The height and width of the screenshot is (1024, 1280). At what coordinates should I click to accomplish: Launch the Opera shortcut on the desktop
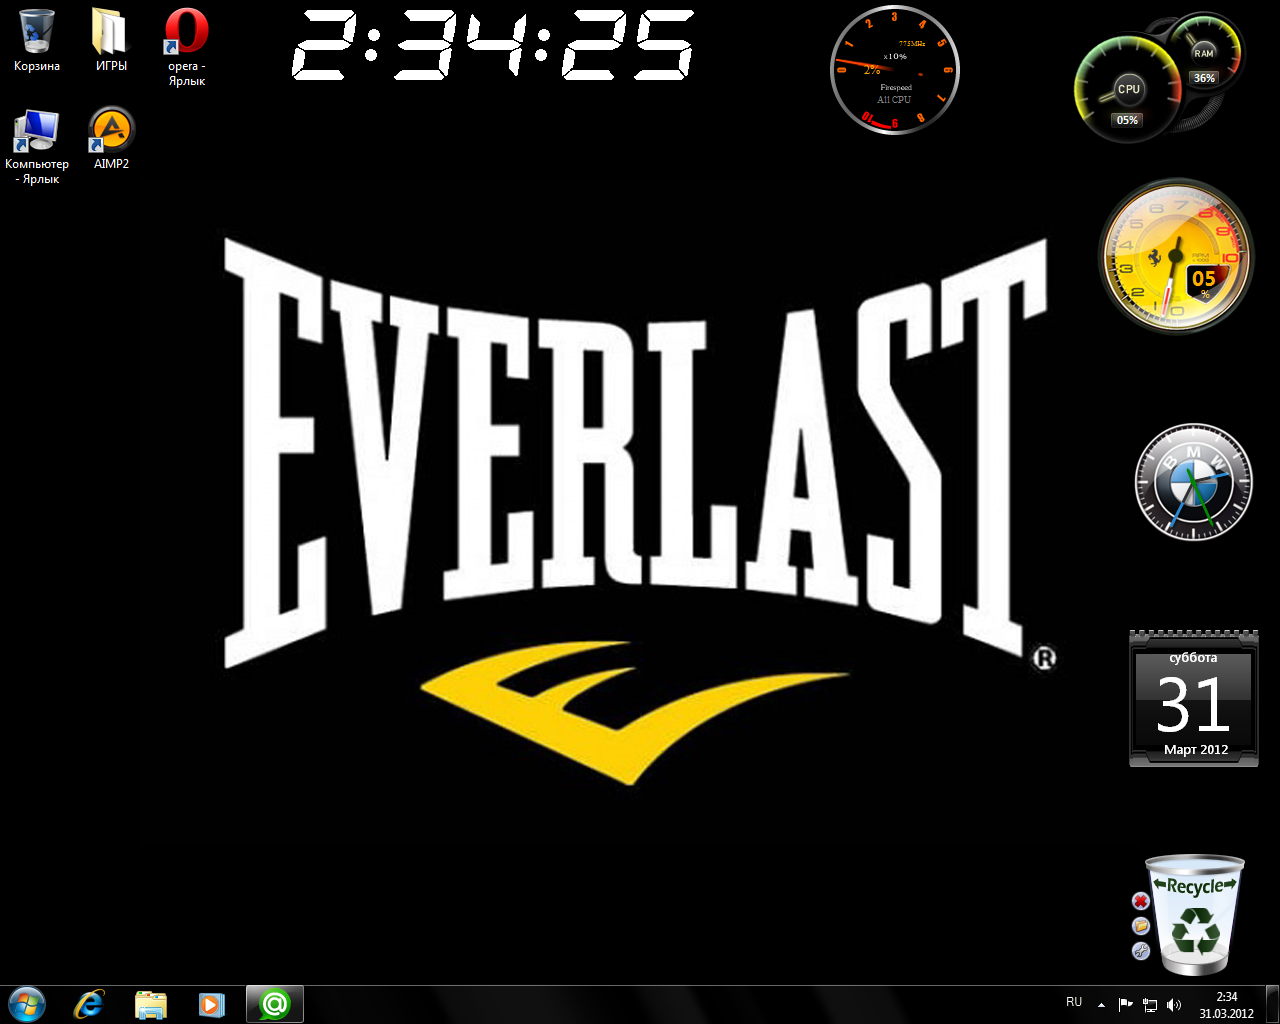point(186,33)
